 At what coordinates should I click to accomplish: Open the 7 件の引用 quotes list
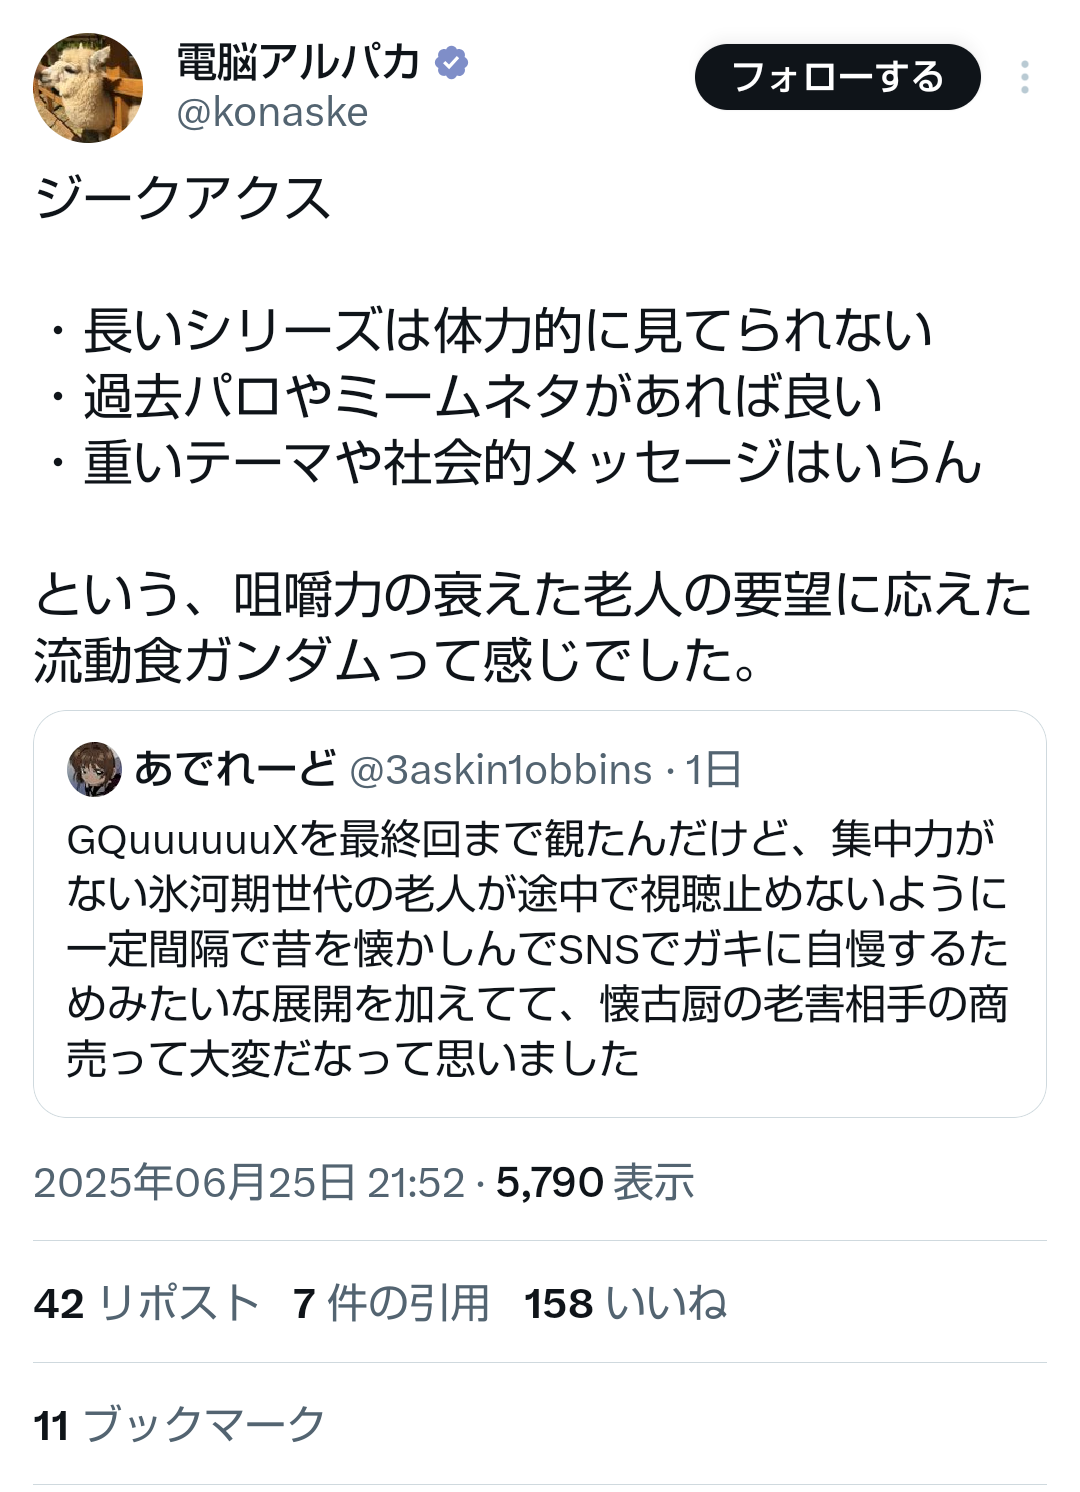click(391, 1304)
